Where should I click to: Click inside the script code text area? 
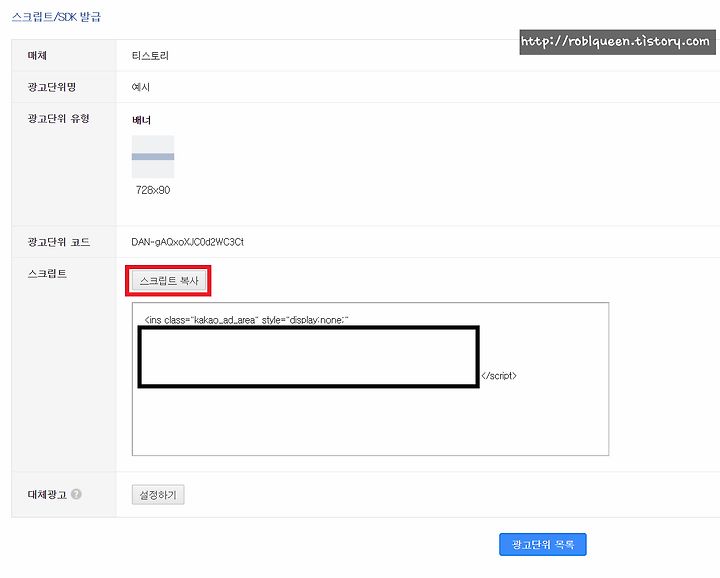tap(370, 379)
